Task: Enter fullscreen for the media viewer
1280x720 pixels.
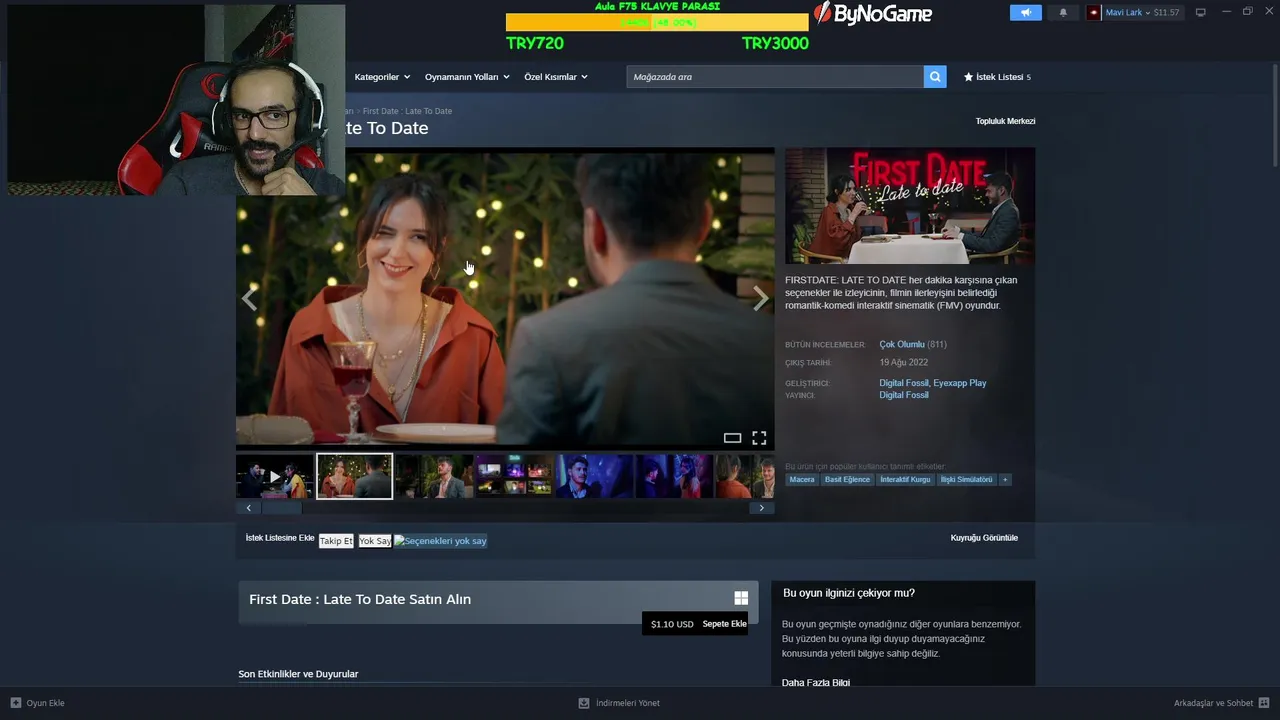Action: [759, 438]
